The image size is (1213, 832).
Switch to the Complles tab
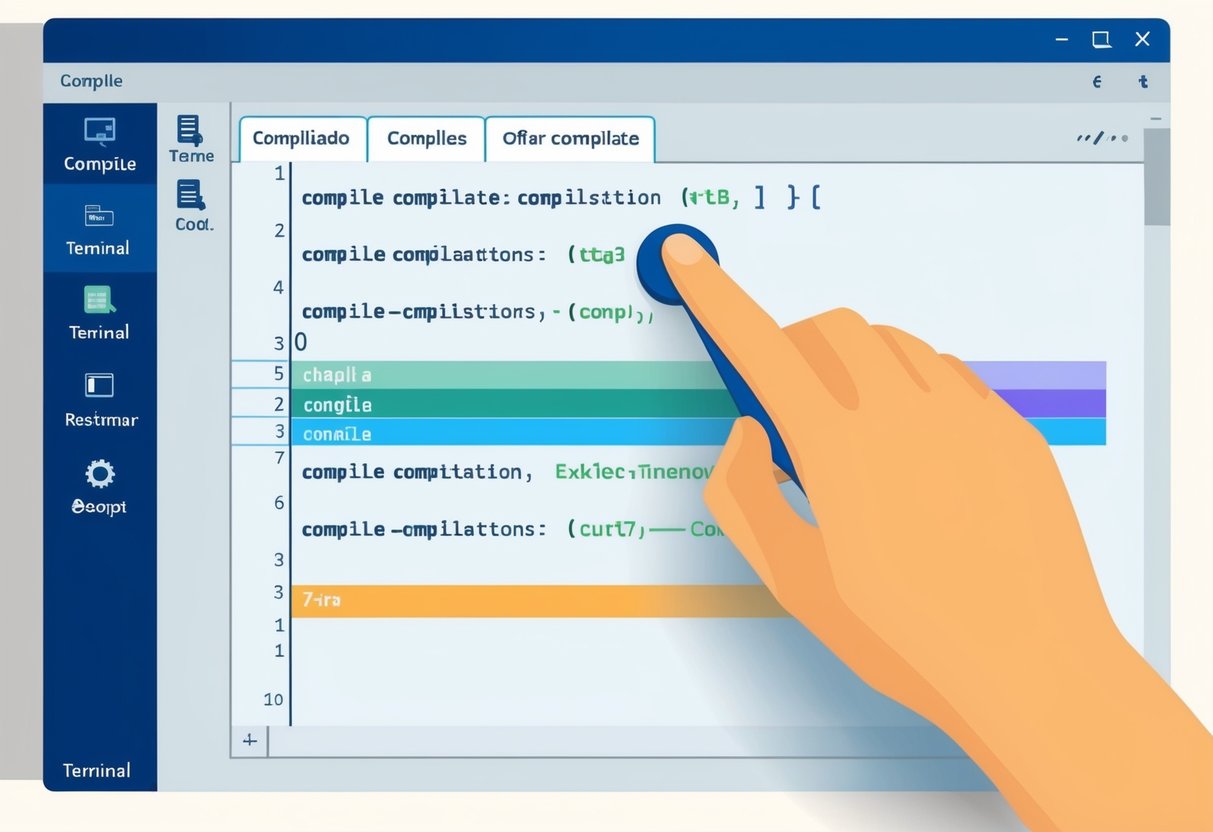tap(426, 139)
